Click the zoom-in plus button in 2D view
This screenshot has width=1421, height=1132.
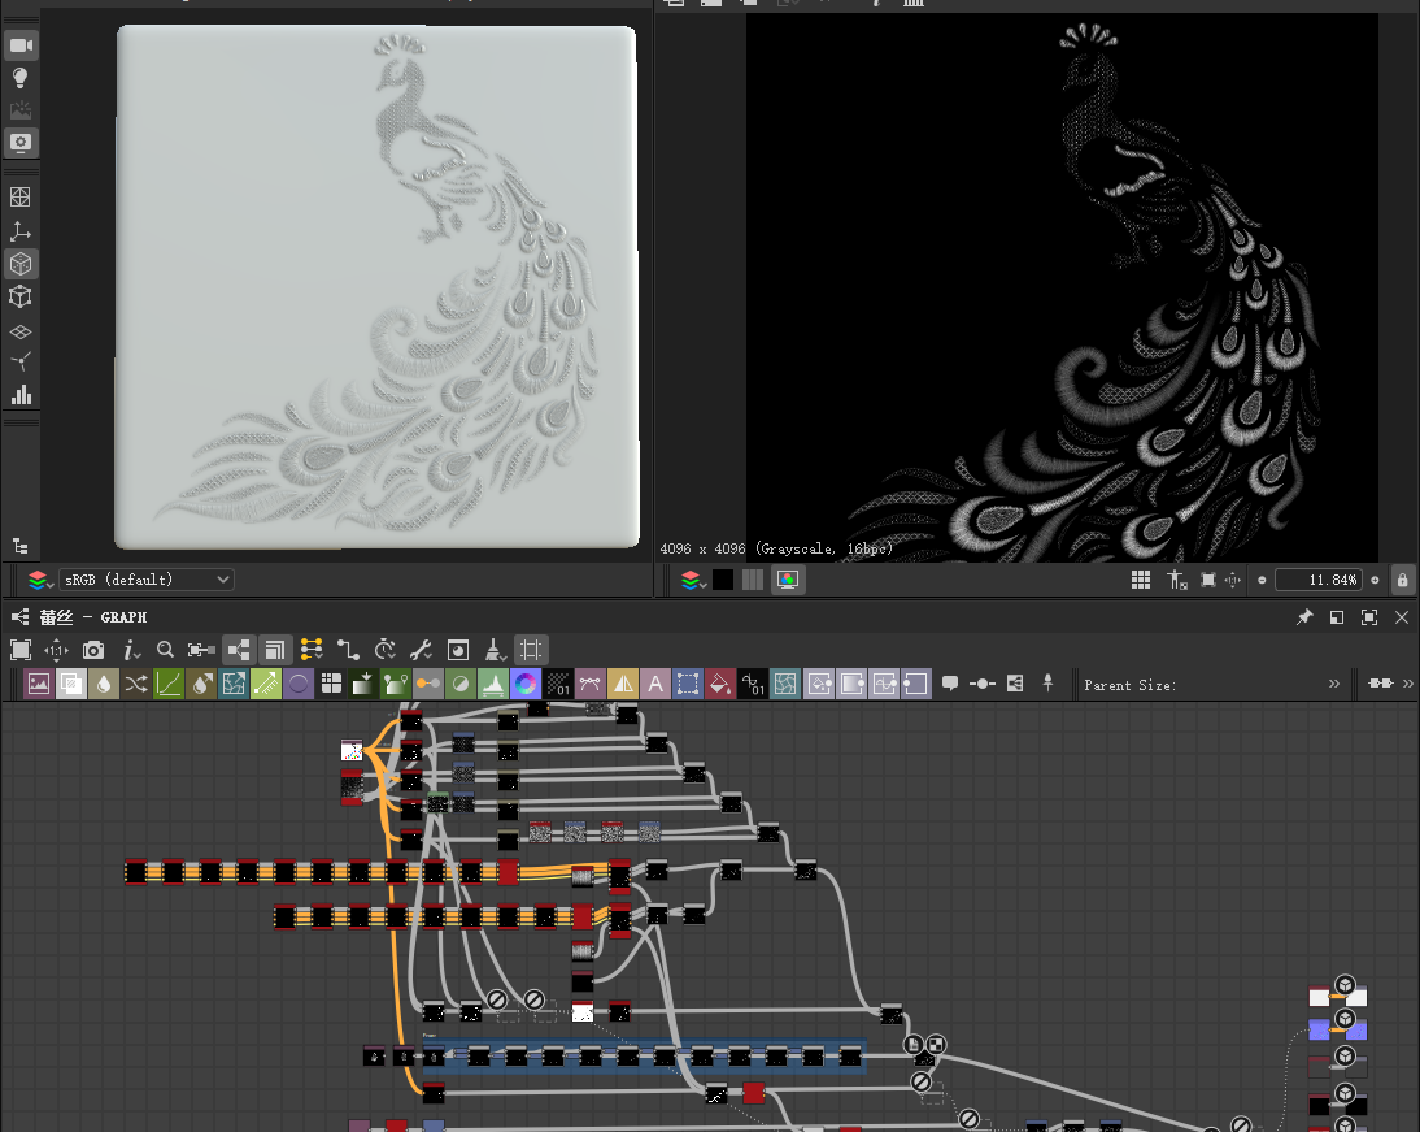point(1375,580)
